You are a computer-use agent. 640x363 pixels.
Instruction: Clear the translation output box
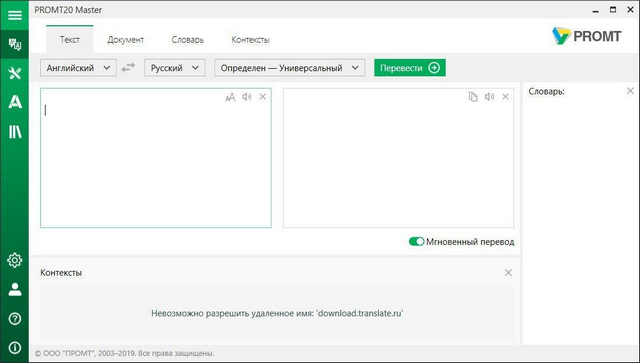click(x=505, y=97)
